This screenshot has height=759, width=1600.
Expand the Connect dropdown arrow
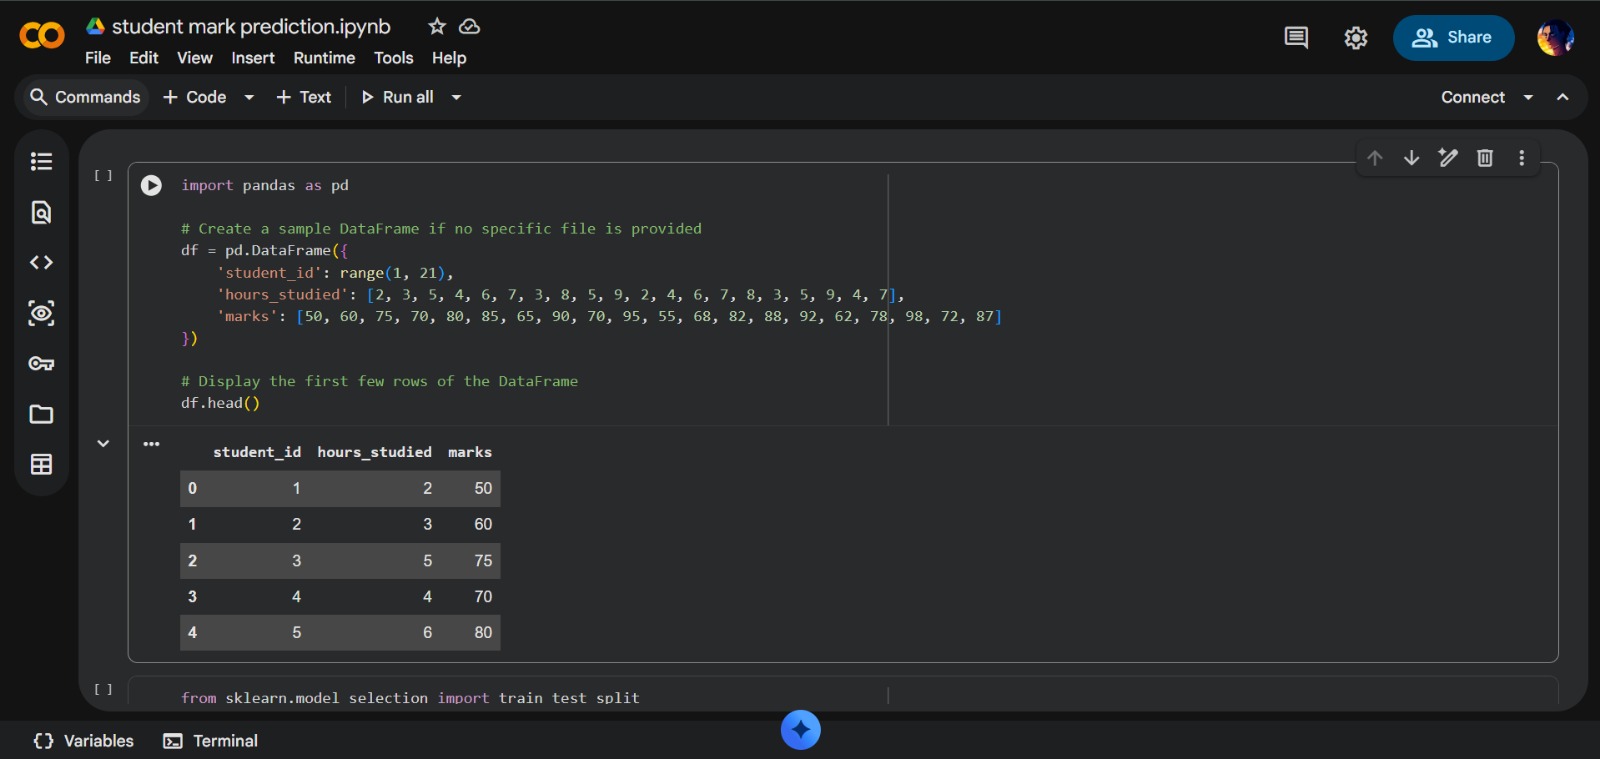(x=1528, y=97)
